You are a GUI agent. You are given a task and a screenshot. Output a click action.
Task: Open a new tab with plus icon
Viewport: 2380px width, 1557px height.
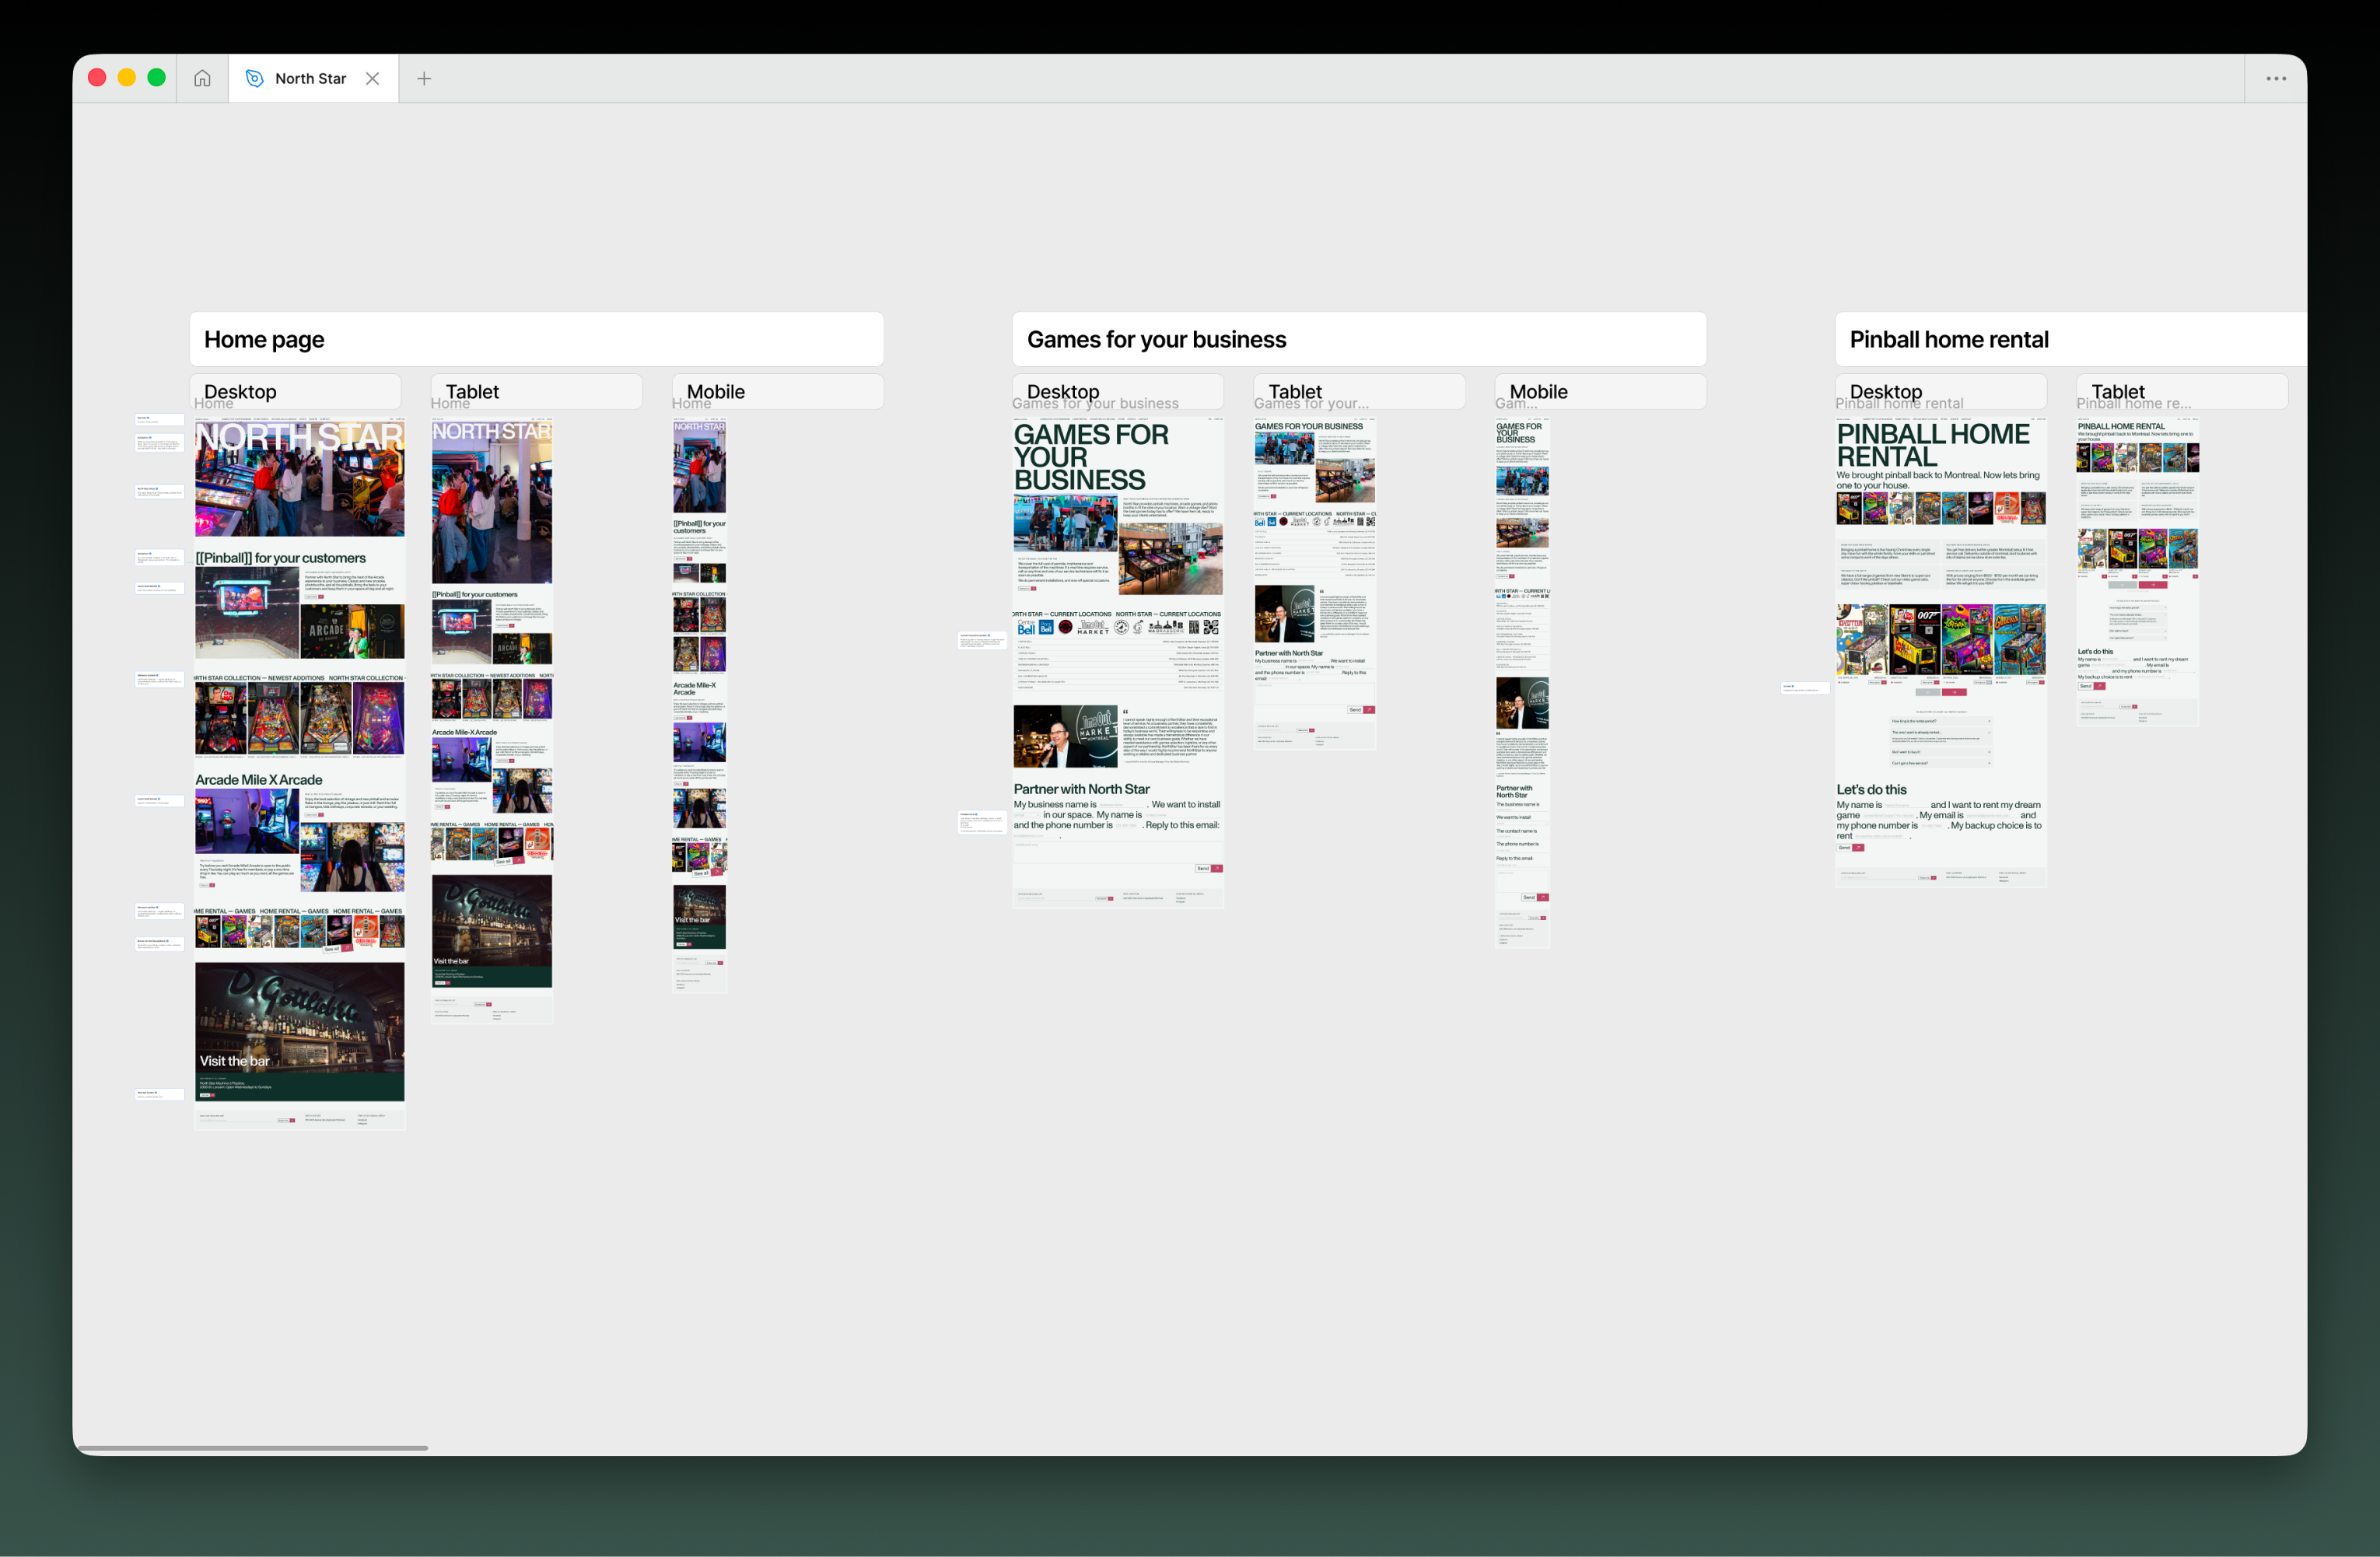coord(424,78)
